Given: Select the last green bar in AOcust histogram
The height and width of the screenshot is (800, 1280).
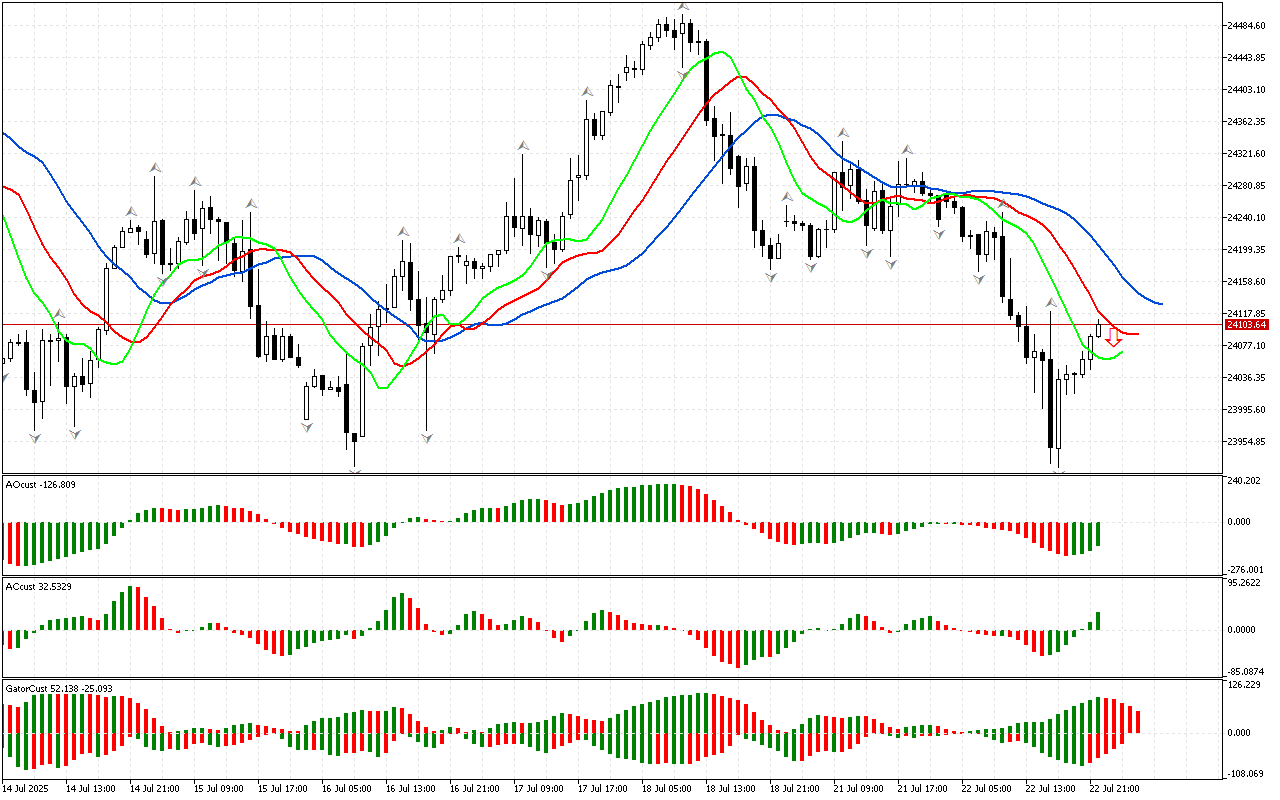Looking at the screenshot, I should 1098,534.
